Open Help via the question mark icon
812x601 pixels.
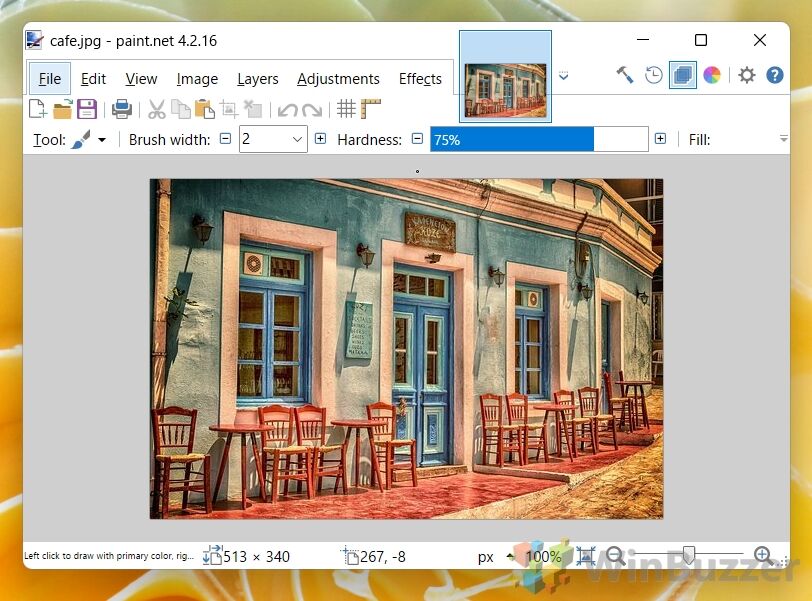pos(775,76)
